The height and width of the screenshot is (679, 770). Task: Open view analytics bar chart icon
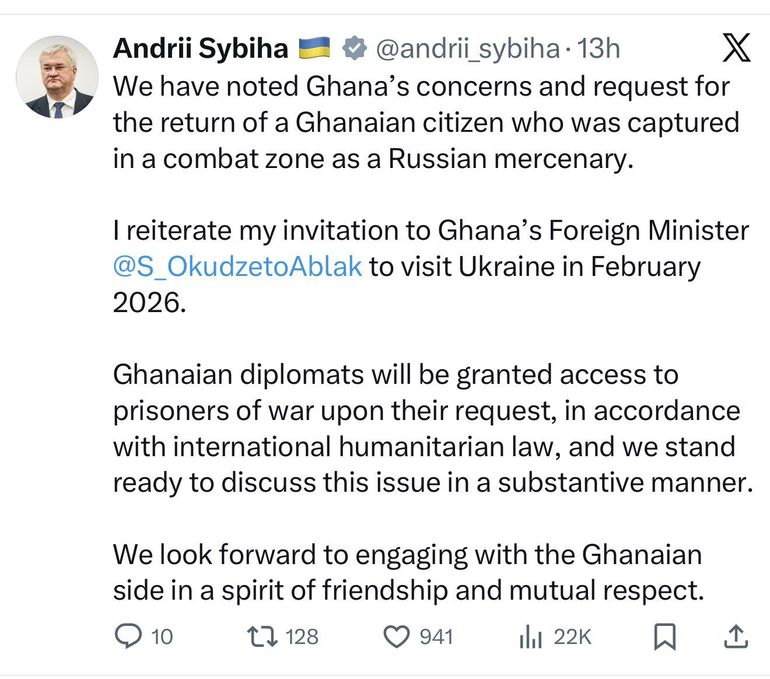(529, 636)
